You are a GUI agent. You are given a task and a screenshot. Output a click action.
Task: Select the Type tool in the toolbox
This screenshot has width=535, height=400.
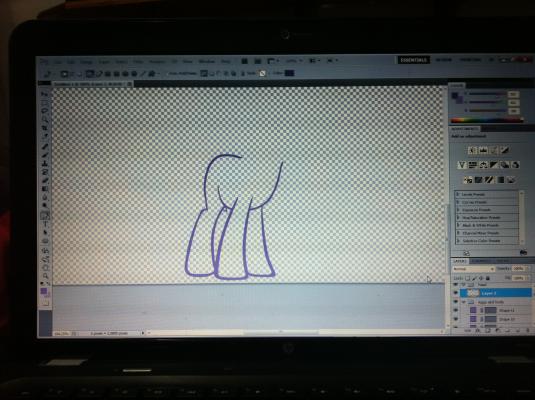[45, 224]
